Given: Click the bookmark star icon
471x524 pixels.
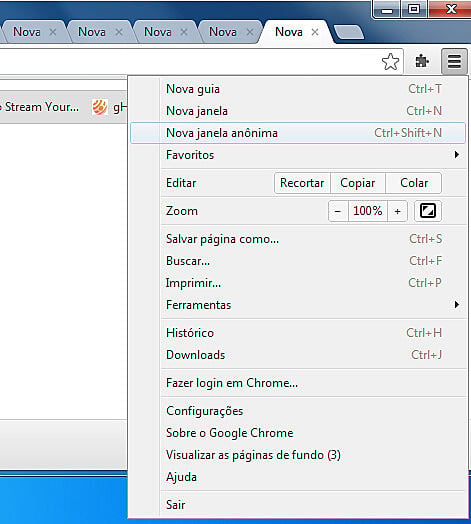Looking at the screenshot, I should pyautogui.click(x=390, y=61).
